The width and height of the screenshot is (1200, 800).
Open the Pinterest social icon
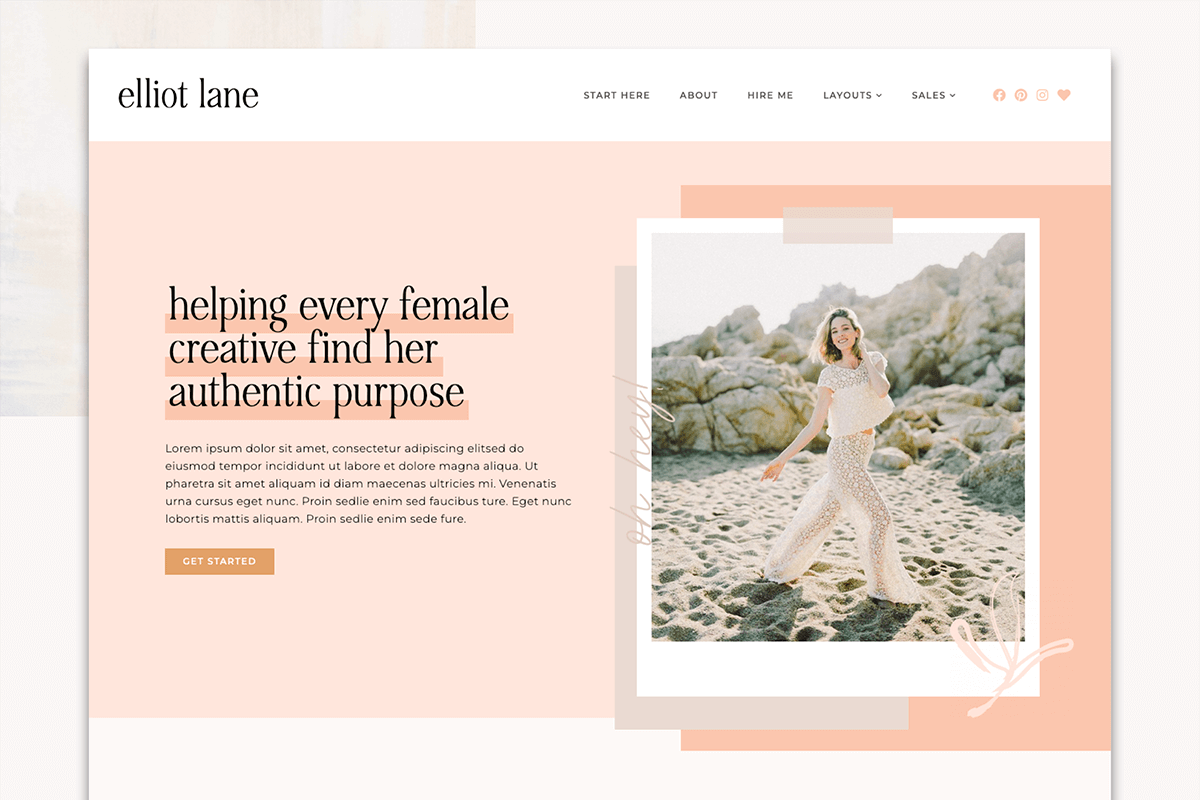pyautogui.click(x=1021, y=95)
